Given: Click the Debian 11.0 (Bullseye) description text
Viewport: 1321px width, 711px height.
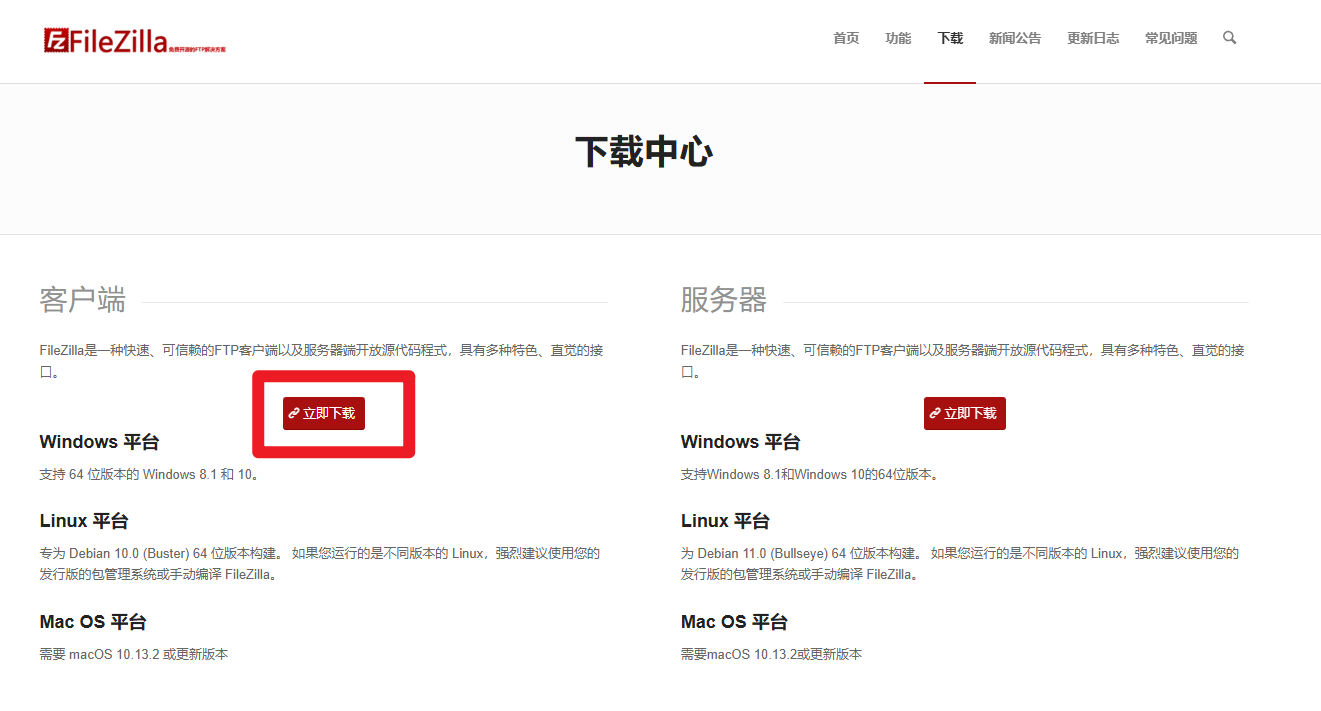Looking at the screenshot, I should pos(960,564).
